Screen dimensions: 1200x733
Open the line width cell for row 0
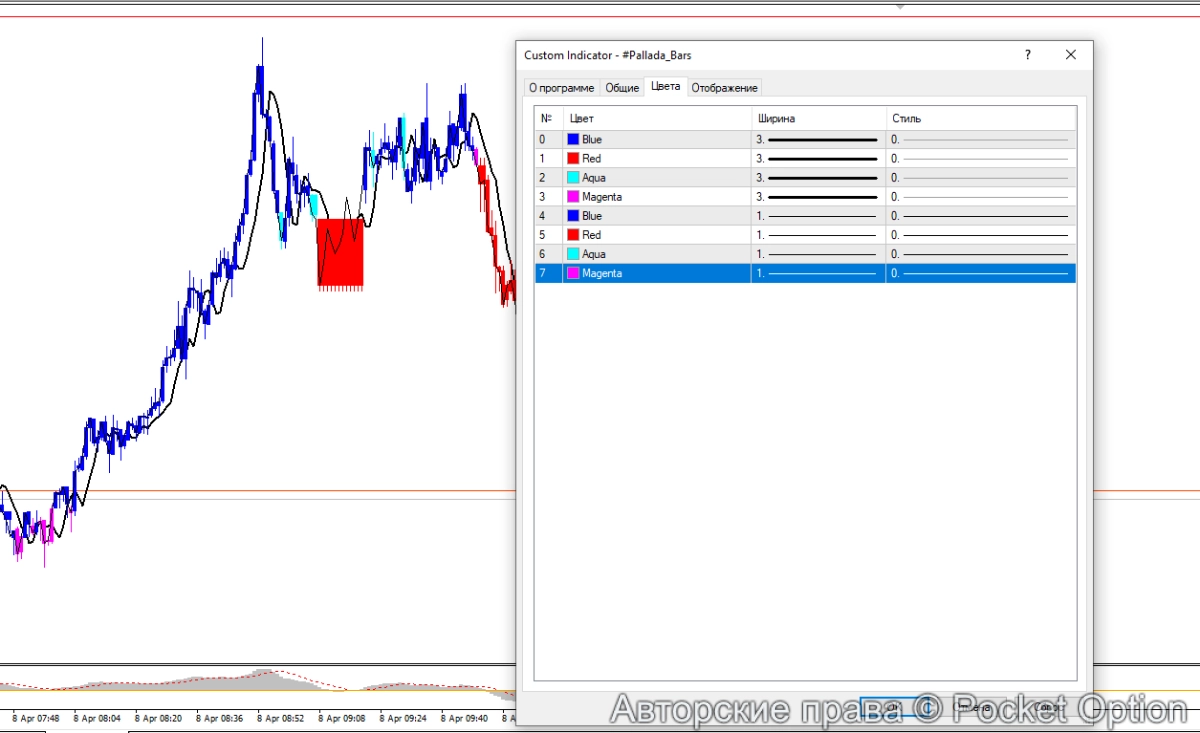coord(817,140)
